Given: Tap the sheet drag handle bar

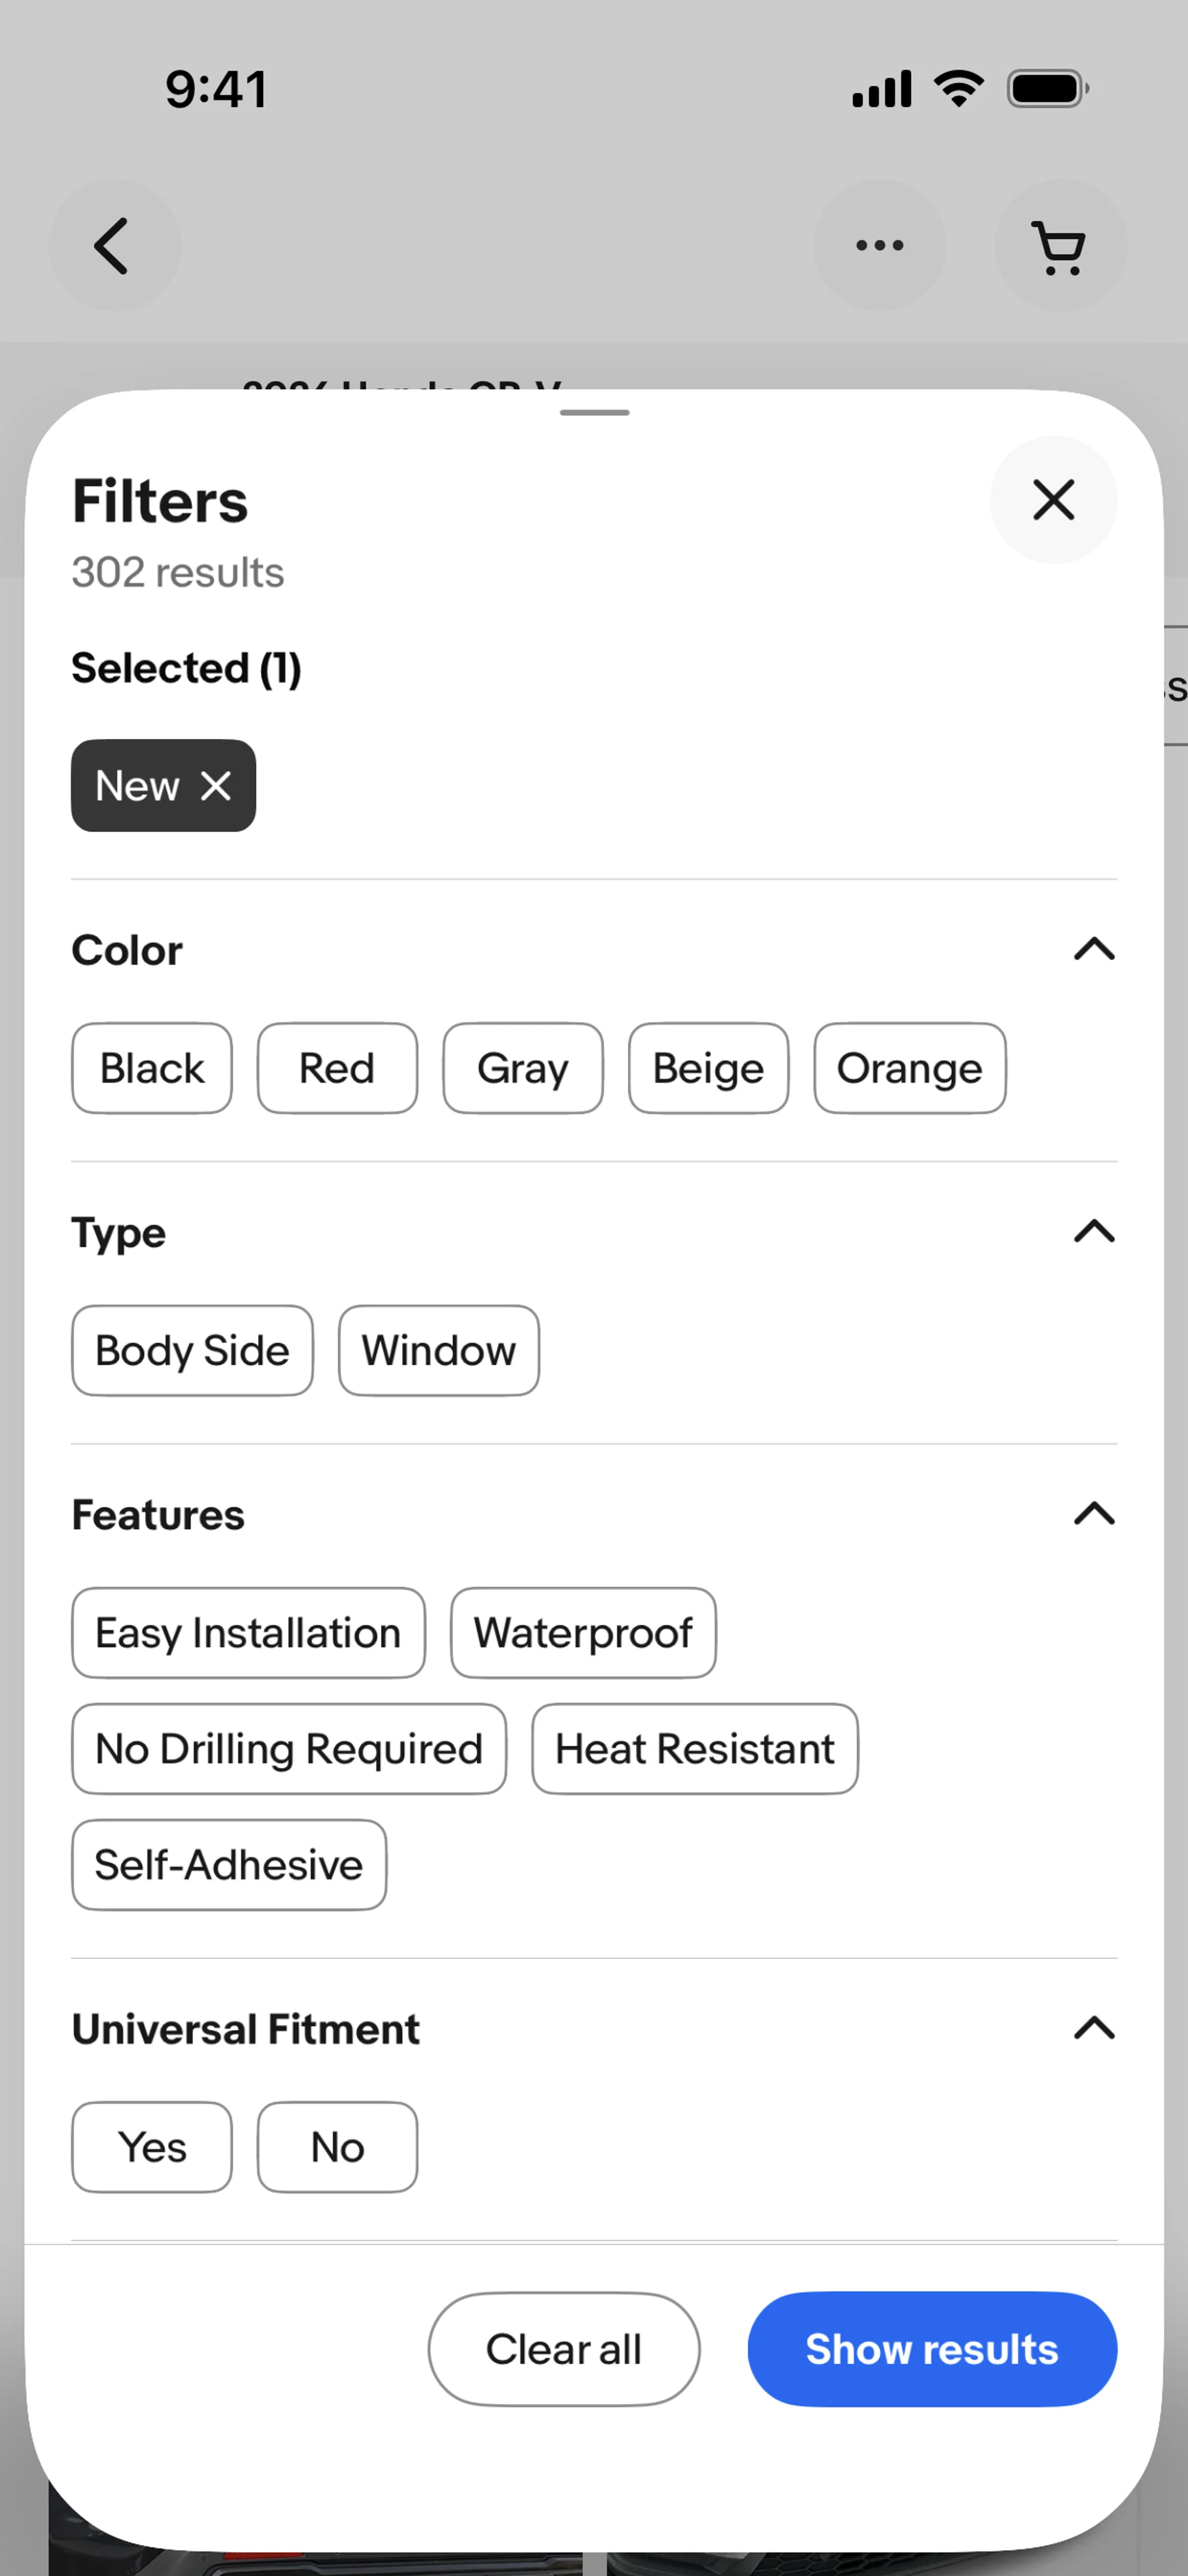Looking at the screenshot, I should [594, 413].
